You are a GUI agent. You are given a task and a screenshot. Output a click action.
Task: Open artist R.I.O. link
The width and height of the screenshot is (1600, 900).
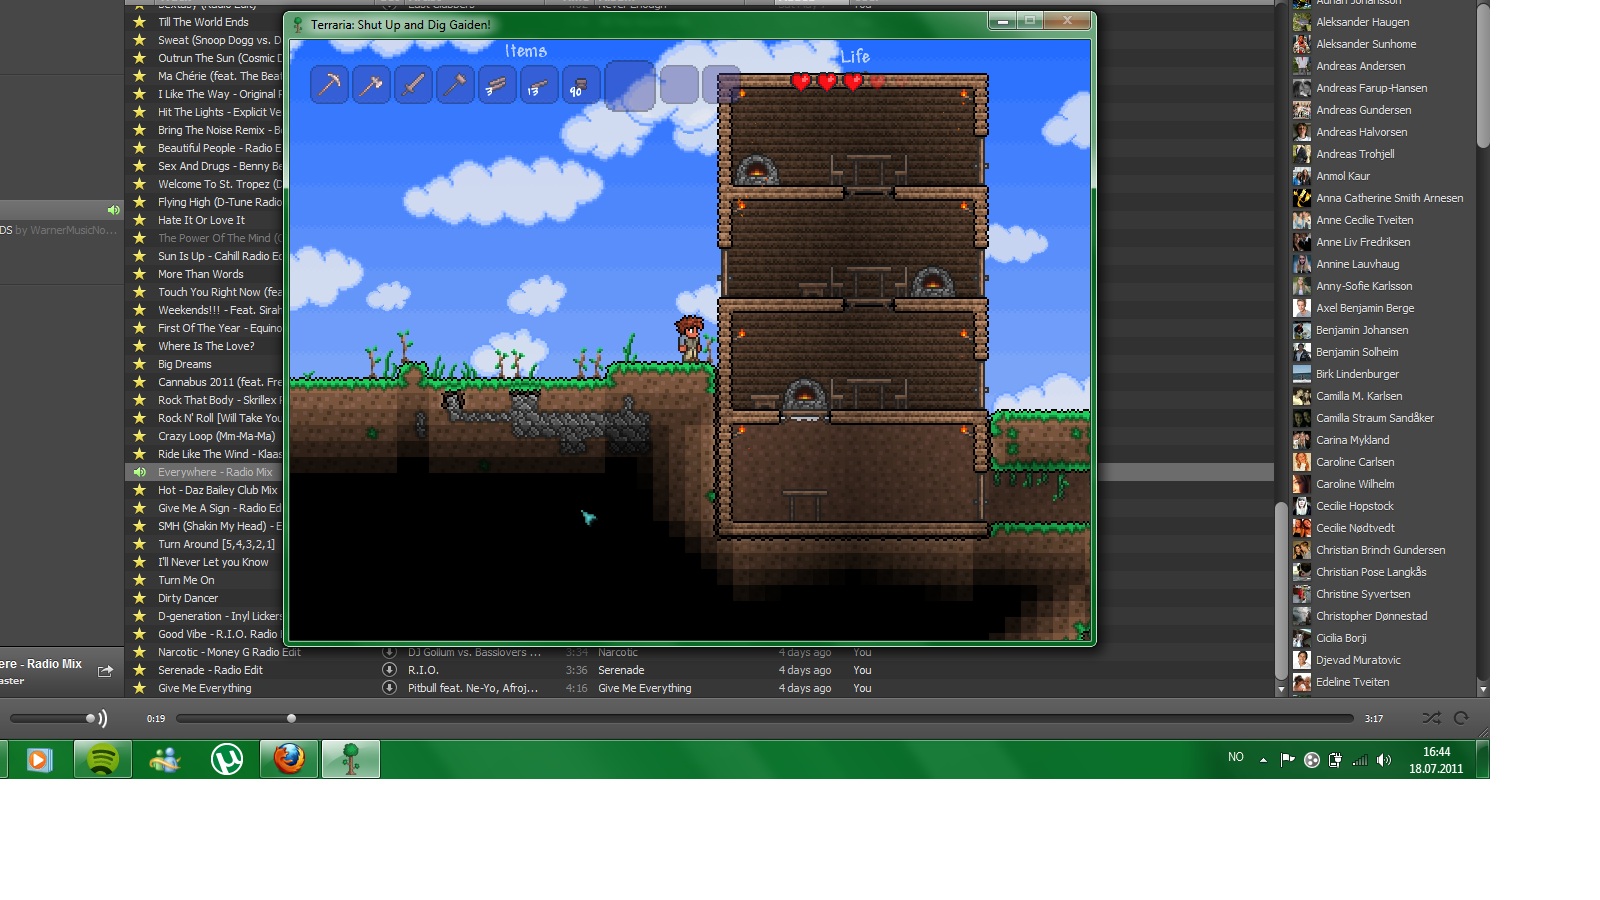[x=423, y=670]
